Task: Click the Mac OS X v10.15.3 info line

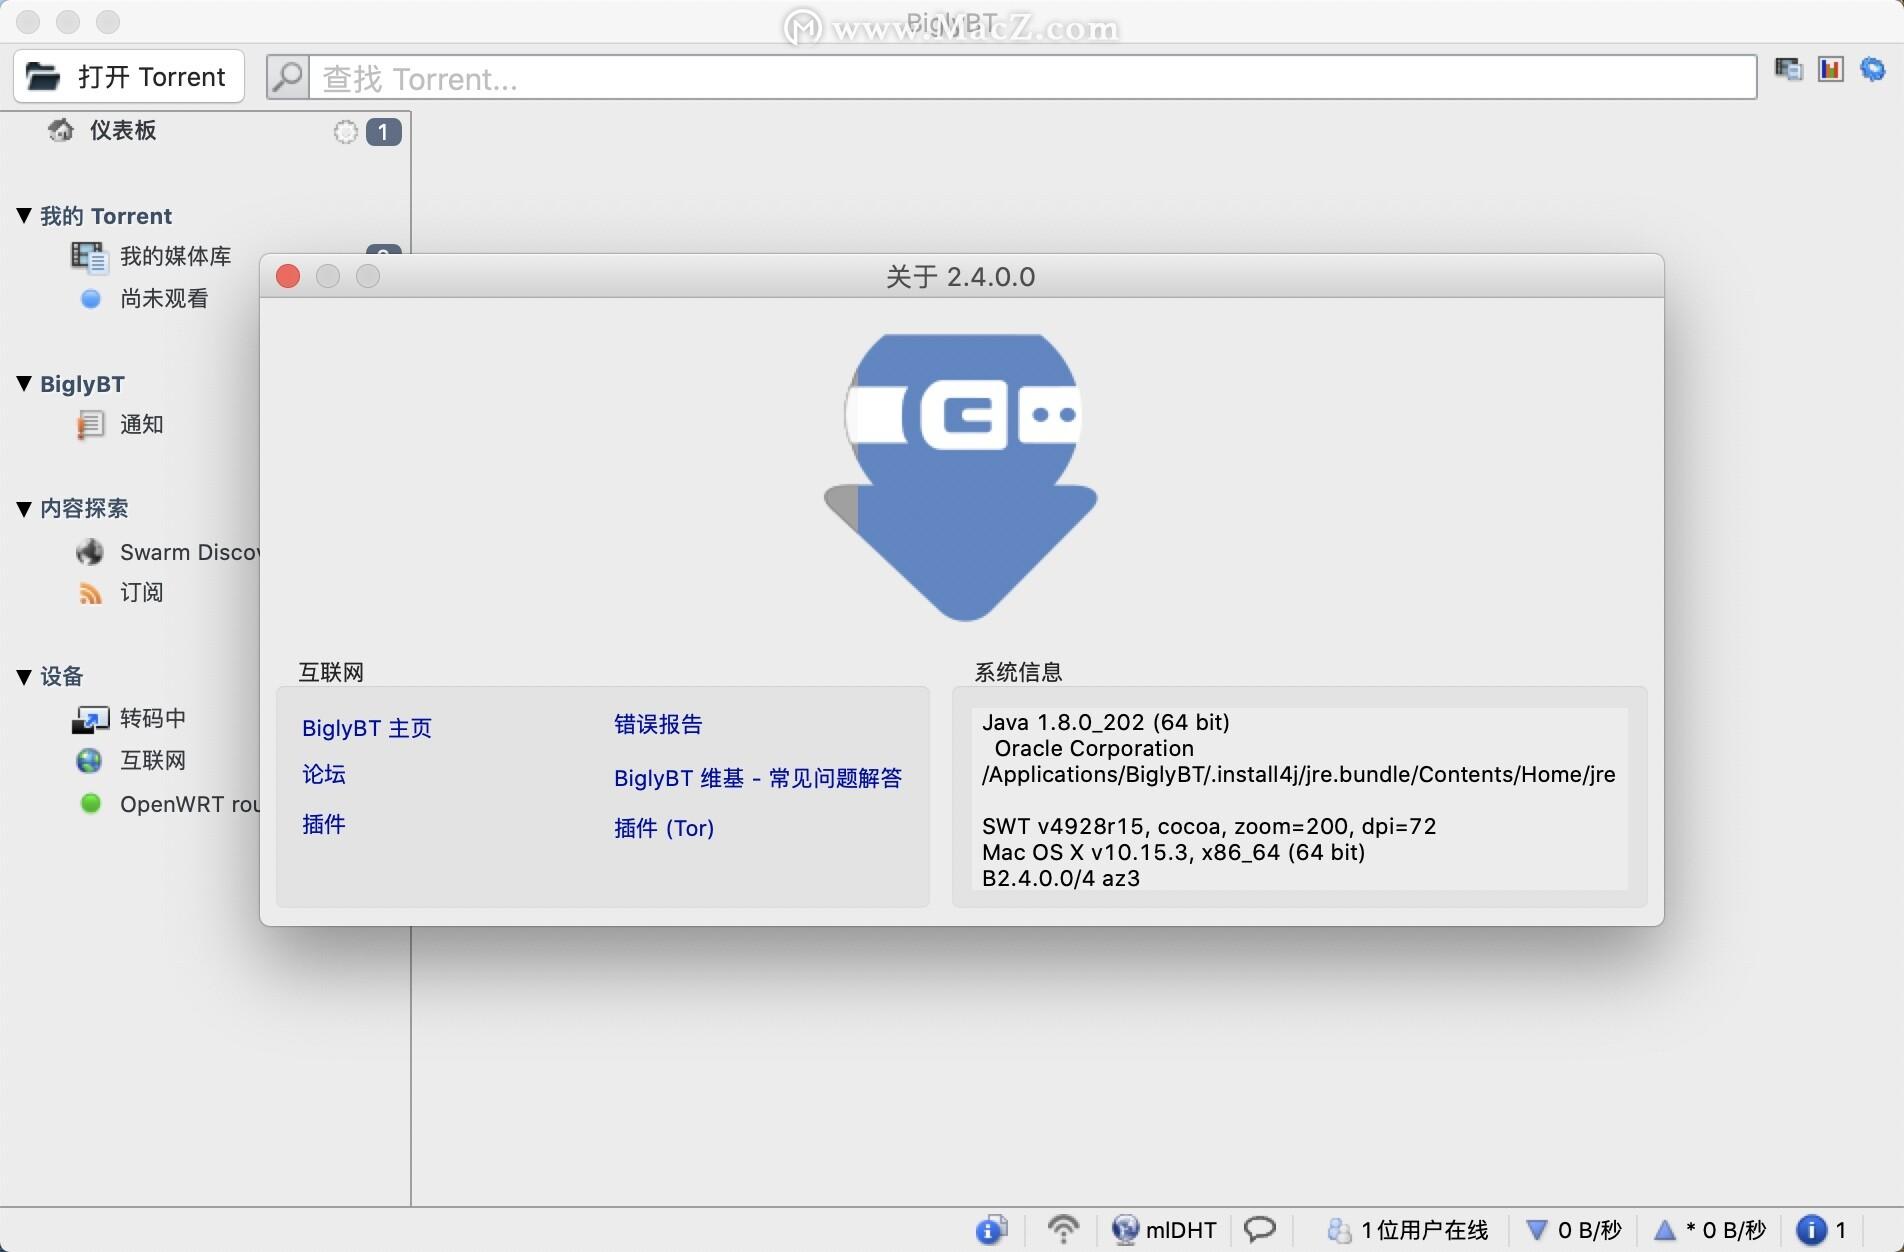Action: click(1173, 852)
